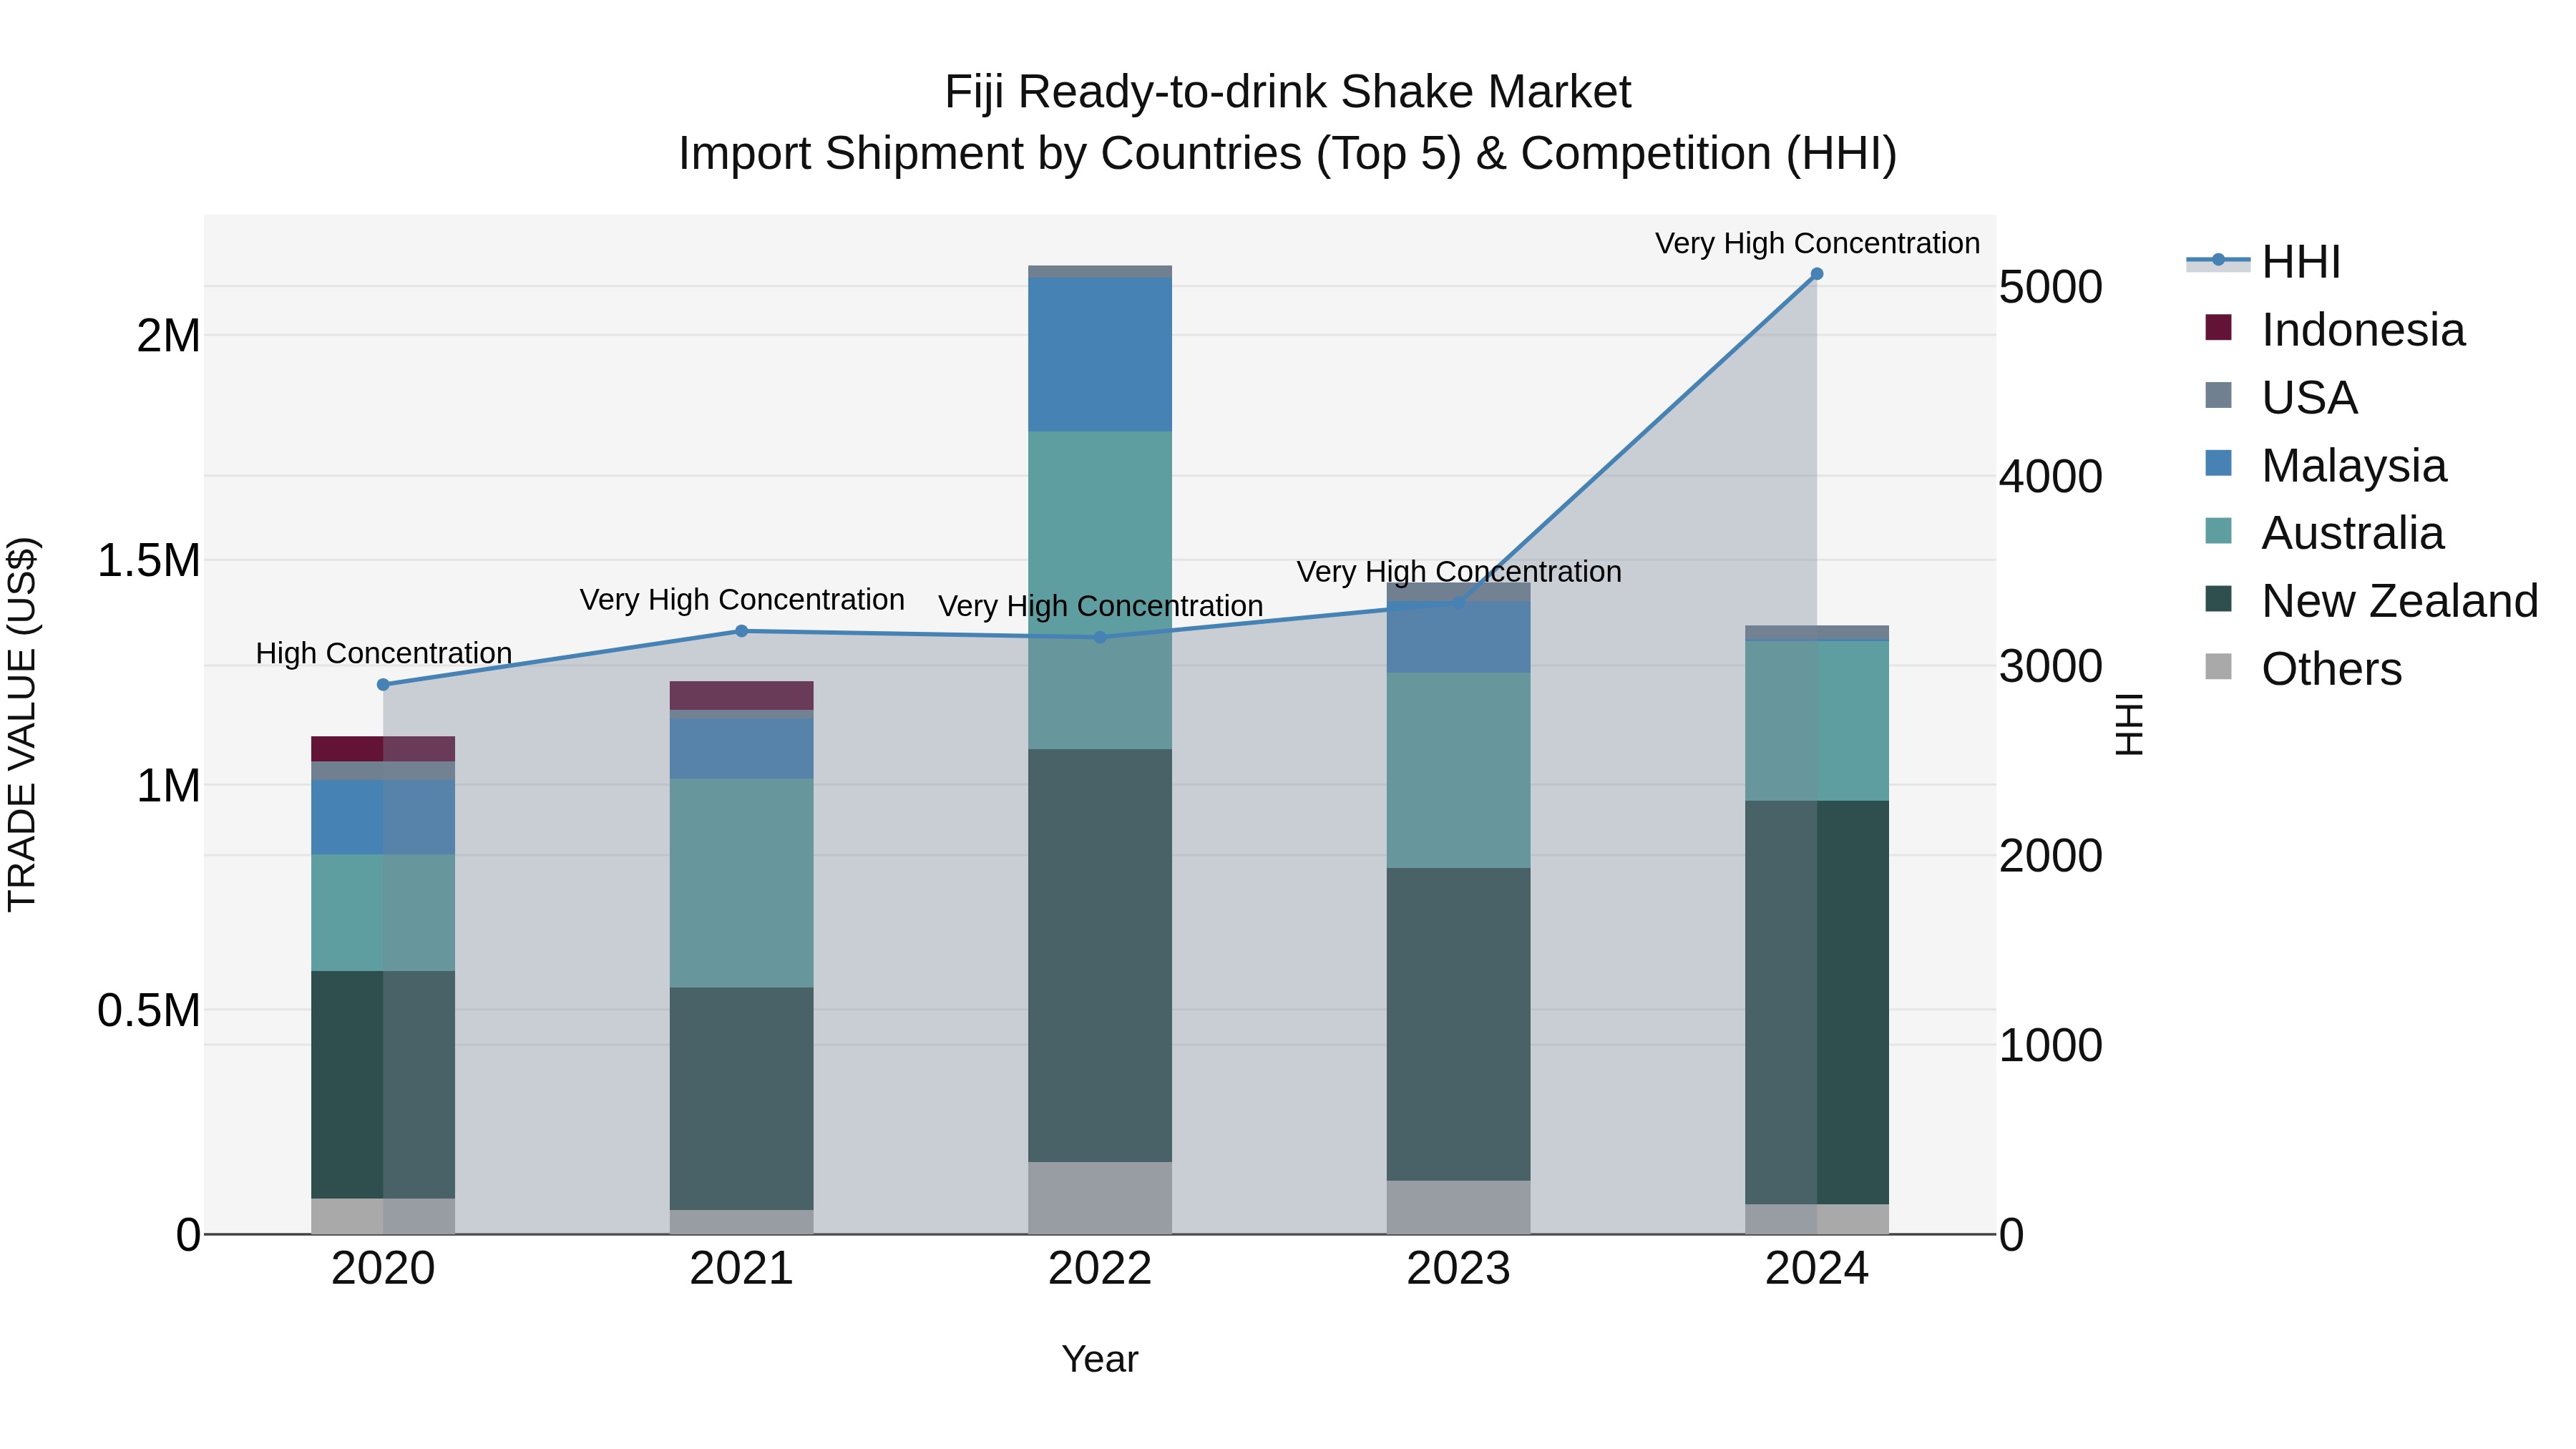This screenshot has width=2576, height=1449.
Task: Click the 2021 x-axis year label
Action: (742, 1269)
